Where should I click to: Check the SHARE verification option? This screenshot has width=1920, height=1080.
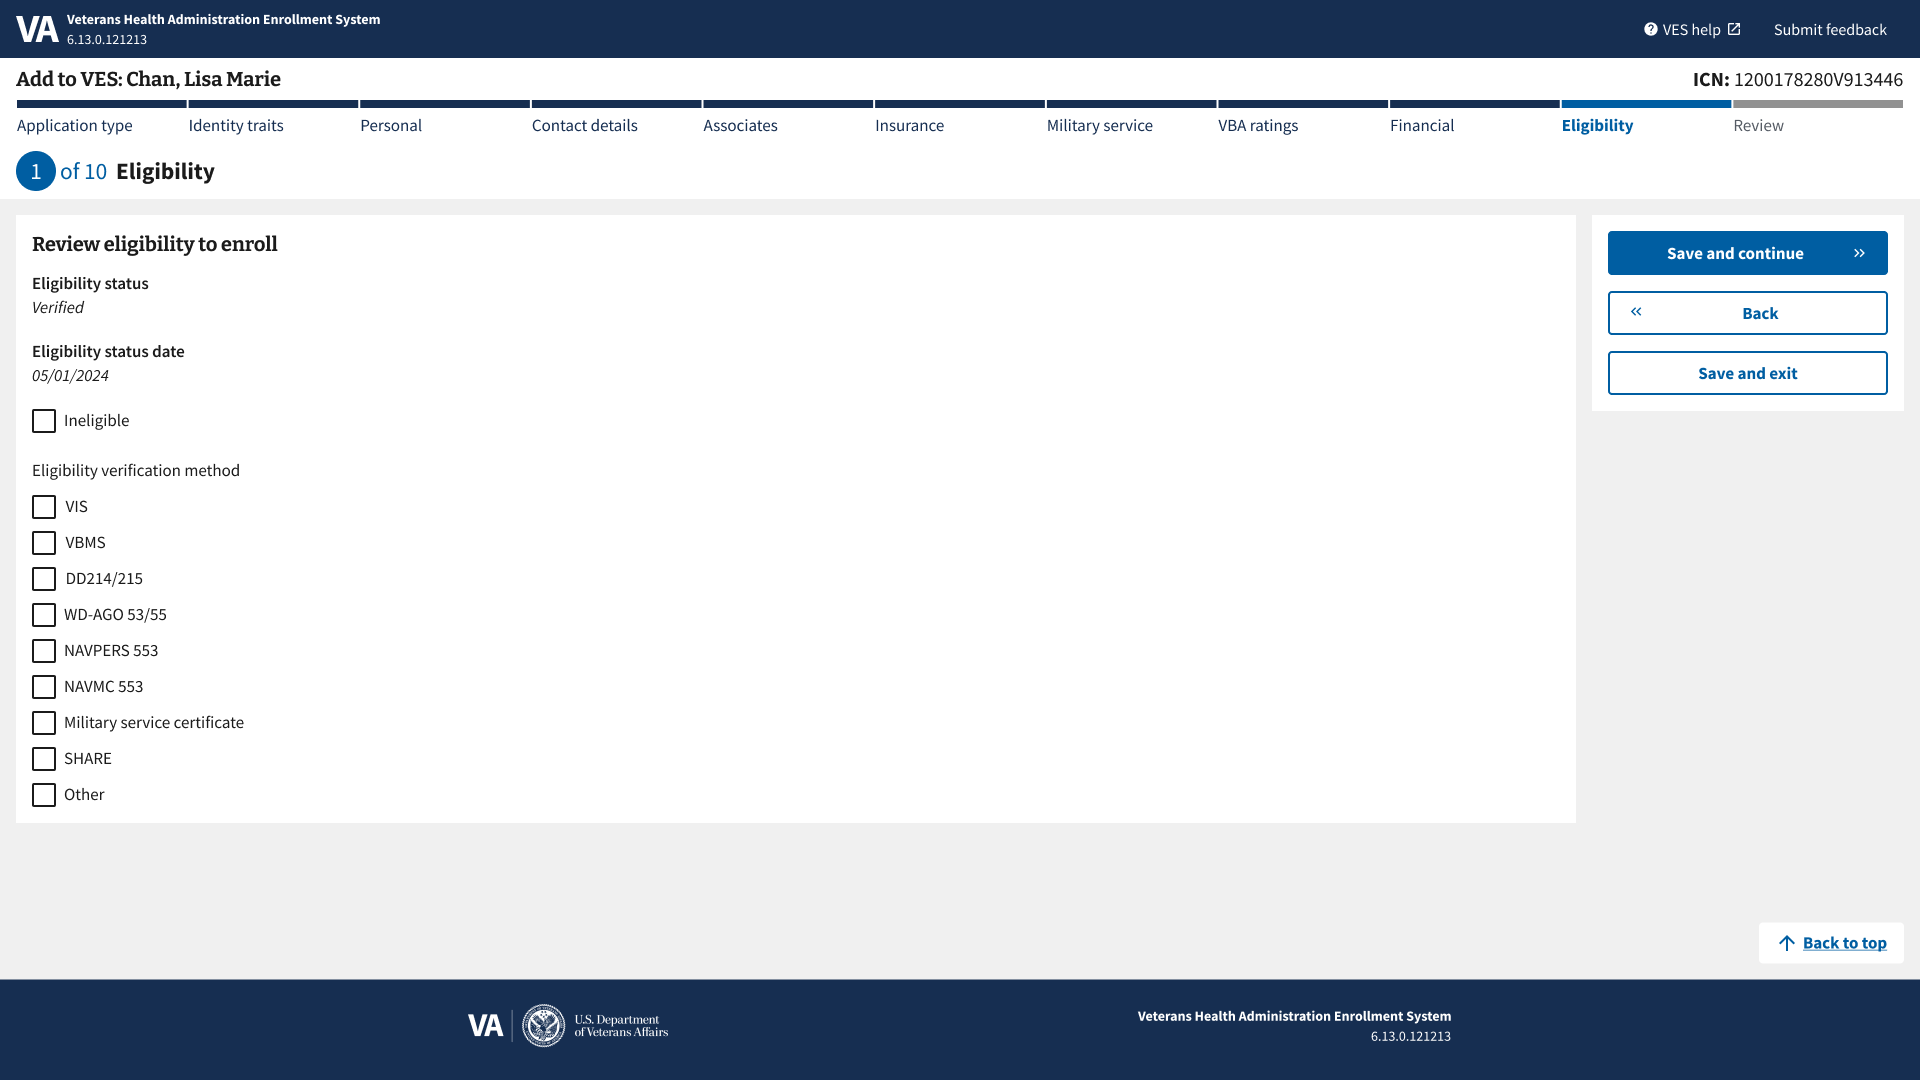(44, 759)
